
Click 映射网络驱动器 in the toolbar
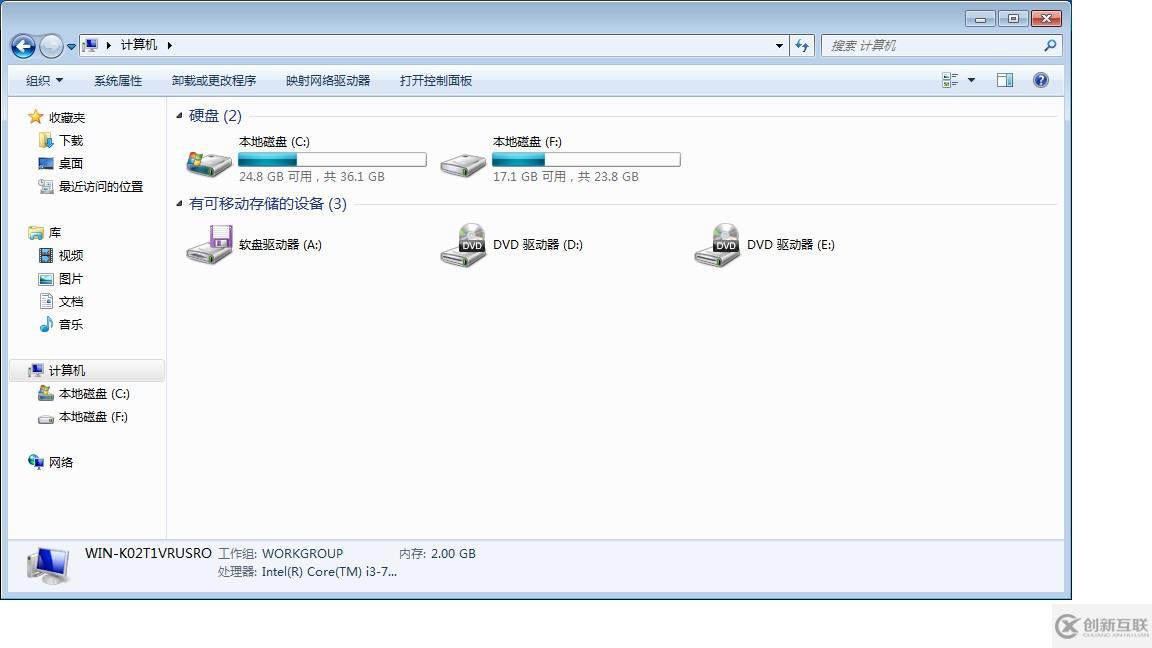[328, 81]
